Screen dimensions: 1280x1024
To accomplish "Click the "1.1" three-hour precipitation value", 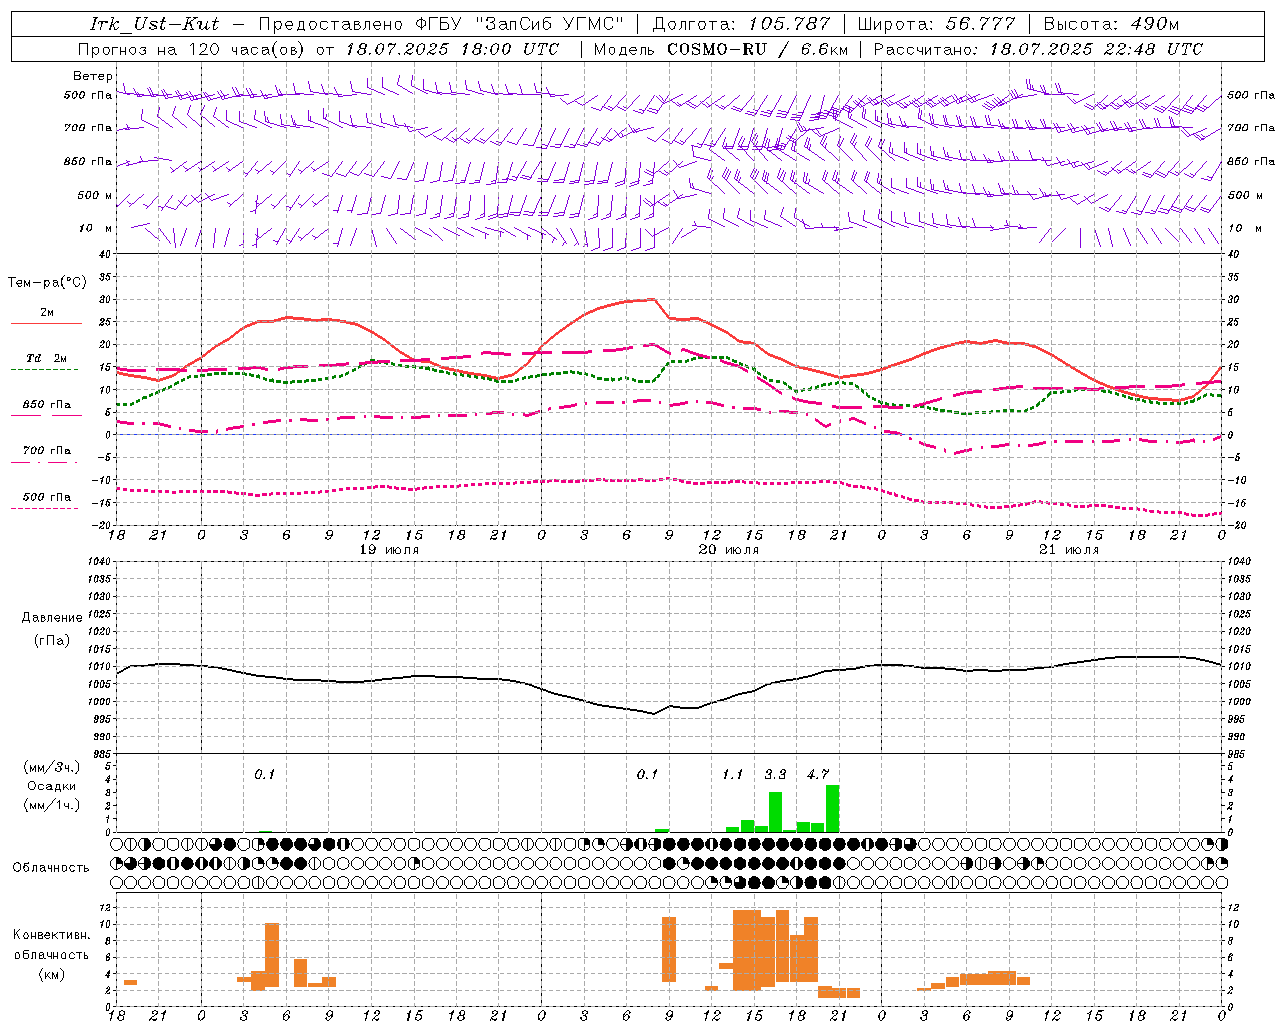I will pyautogui.click(x=733, y=774).
